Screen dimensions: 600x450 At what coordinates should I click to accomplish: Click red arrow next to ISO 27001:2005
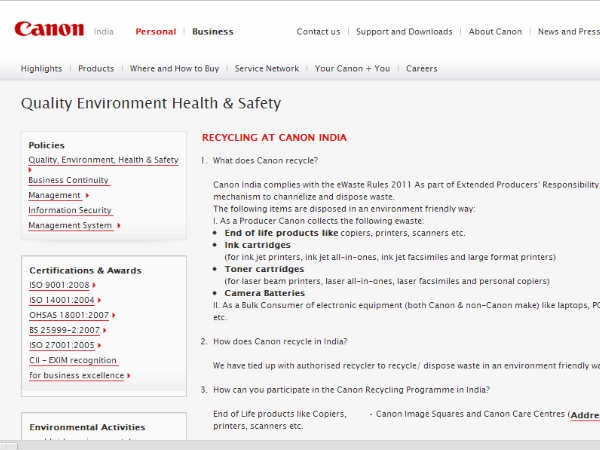click(x=99, y=345)
